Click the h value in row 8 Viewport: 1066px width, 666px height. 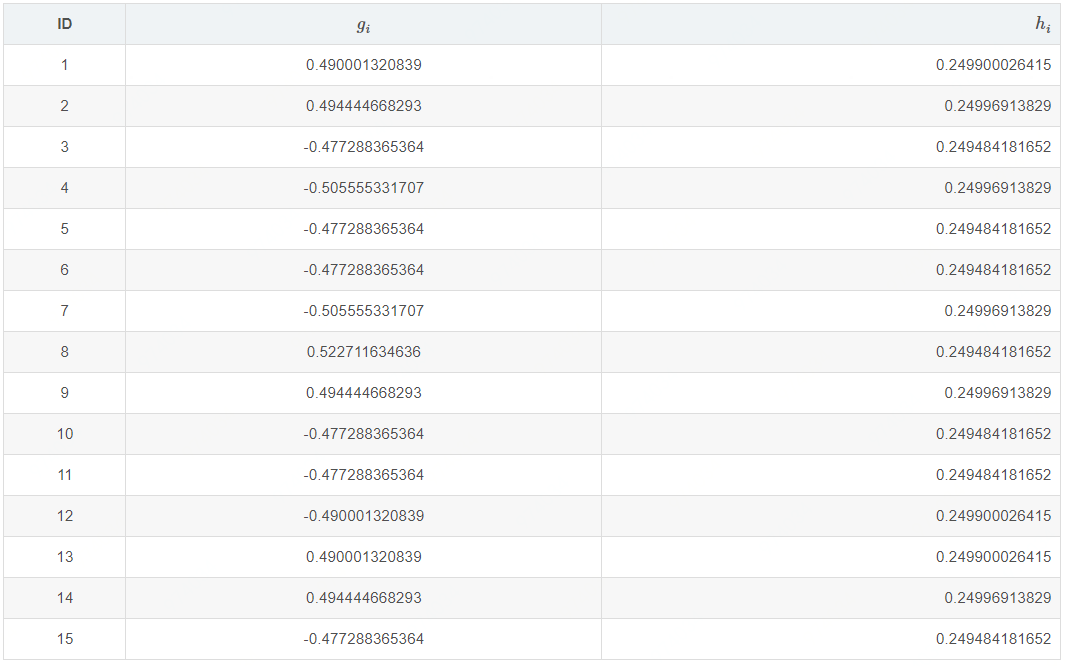pos(993,352)
